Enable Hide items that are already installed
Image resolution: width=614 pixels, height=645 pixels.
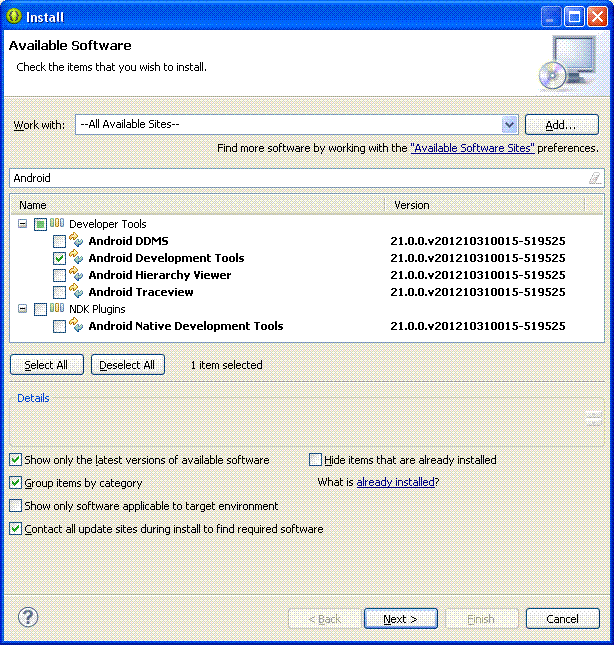coord(315,459)
